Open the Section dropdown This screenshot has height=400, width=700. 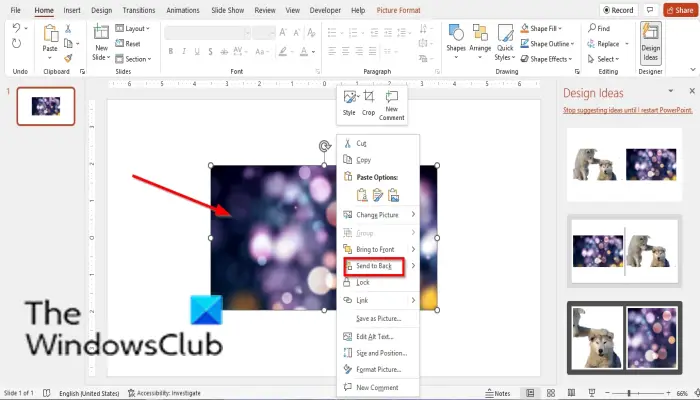tap(133, 59)
